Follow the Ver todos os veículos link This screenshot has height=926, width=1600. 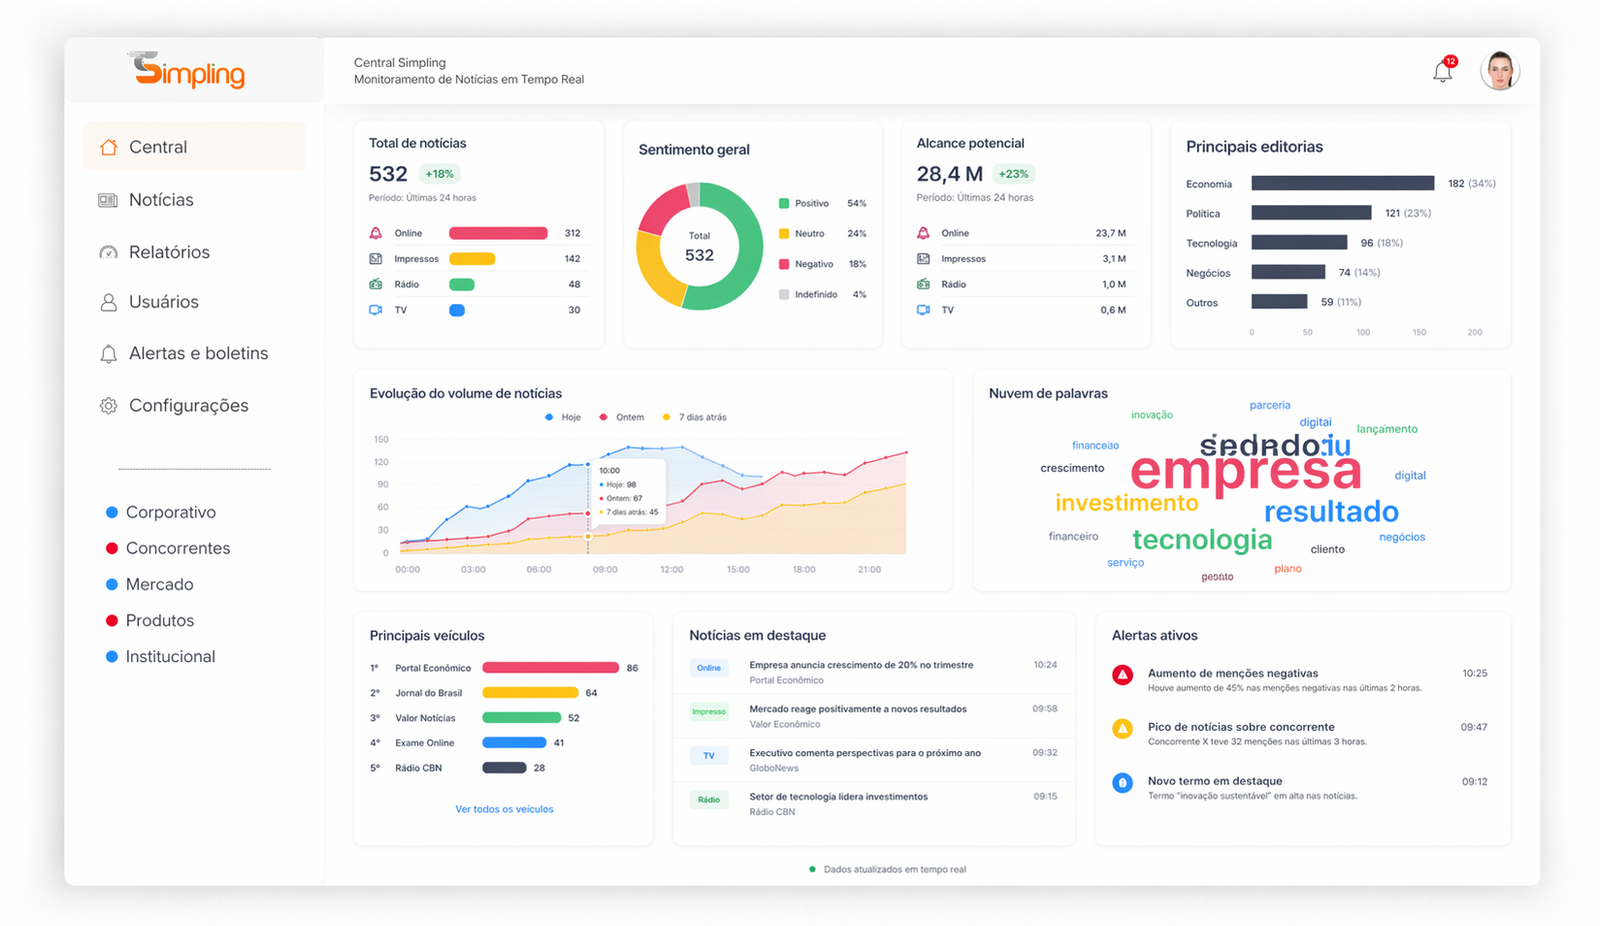coord(504,809)
